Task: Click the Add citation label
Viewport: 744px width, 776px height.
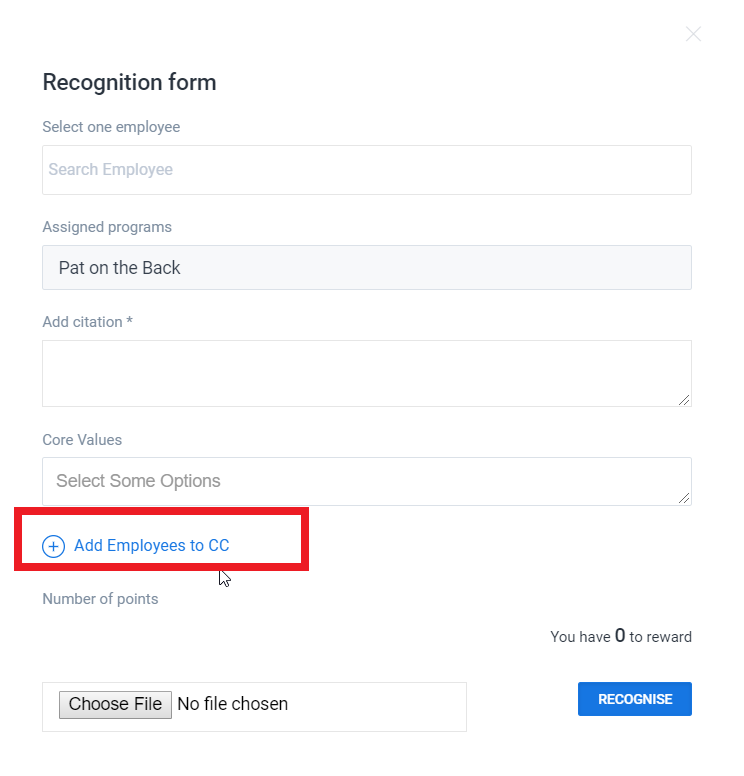Action: pos(87,322)
